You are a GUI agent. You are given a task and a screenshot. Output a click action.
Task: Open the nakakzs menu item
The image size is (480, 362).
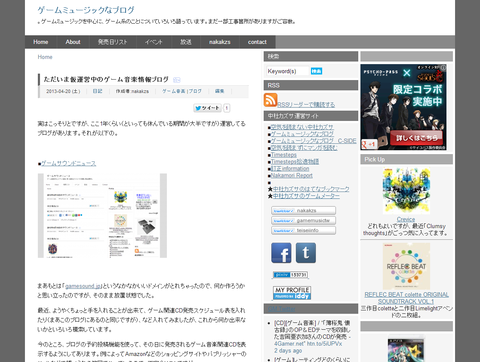(220, 42)
